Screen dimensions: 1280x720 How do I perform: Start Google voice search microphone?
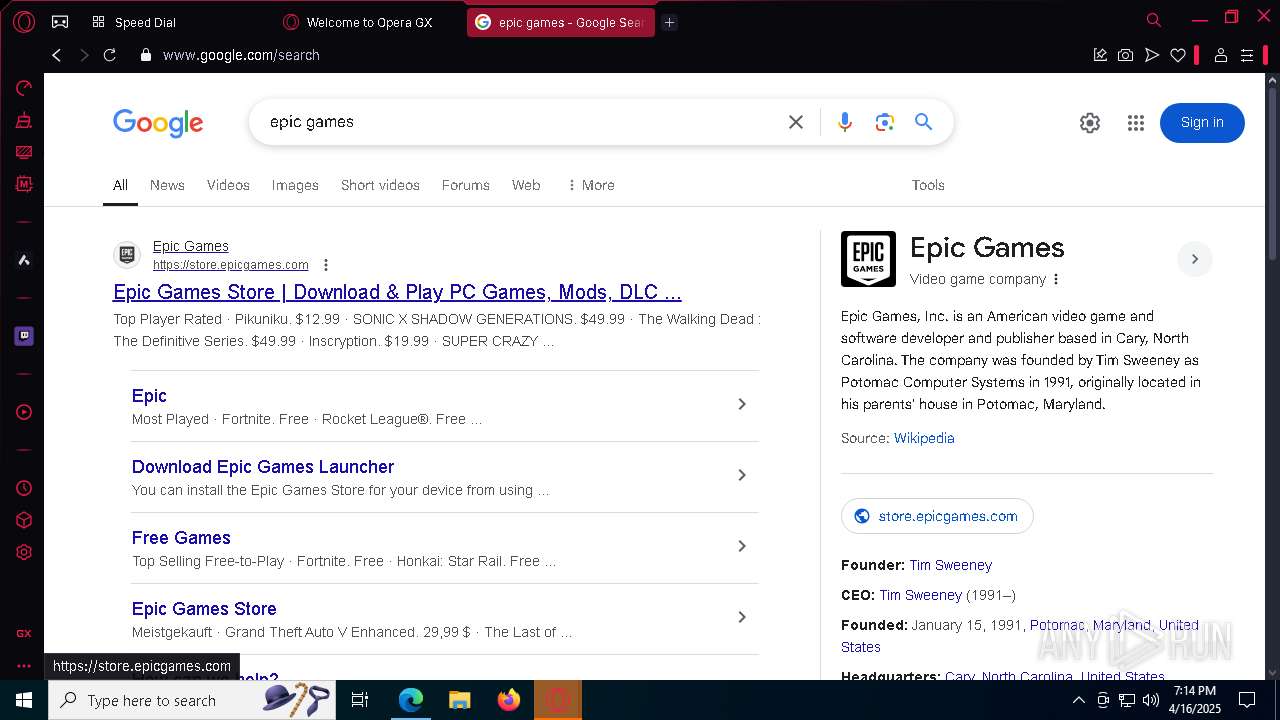[845, 122]
